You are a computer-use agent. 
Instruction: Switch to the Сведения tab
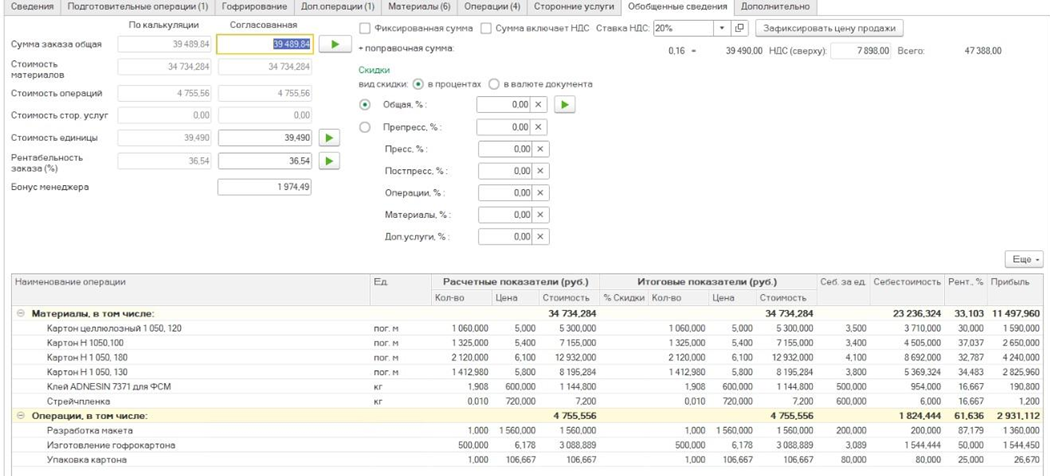point(31,7)
